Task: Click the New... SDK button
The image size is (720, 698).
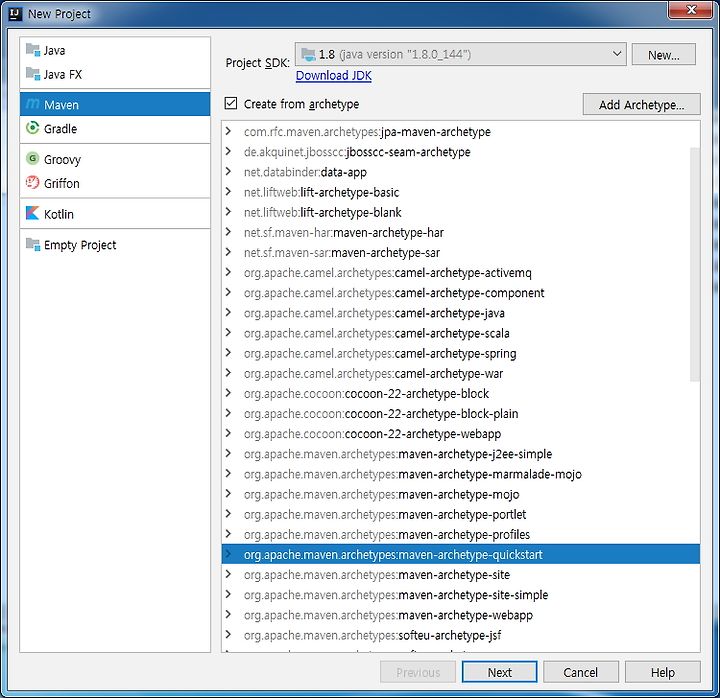Action: pyautogui.click(x=664, y=55)
